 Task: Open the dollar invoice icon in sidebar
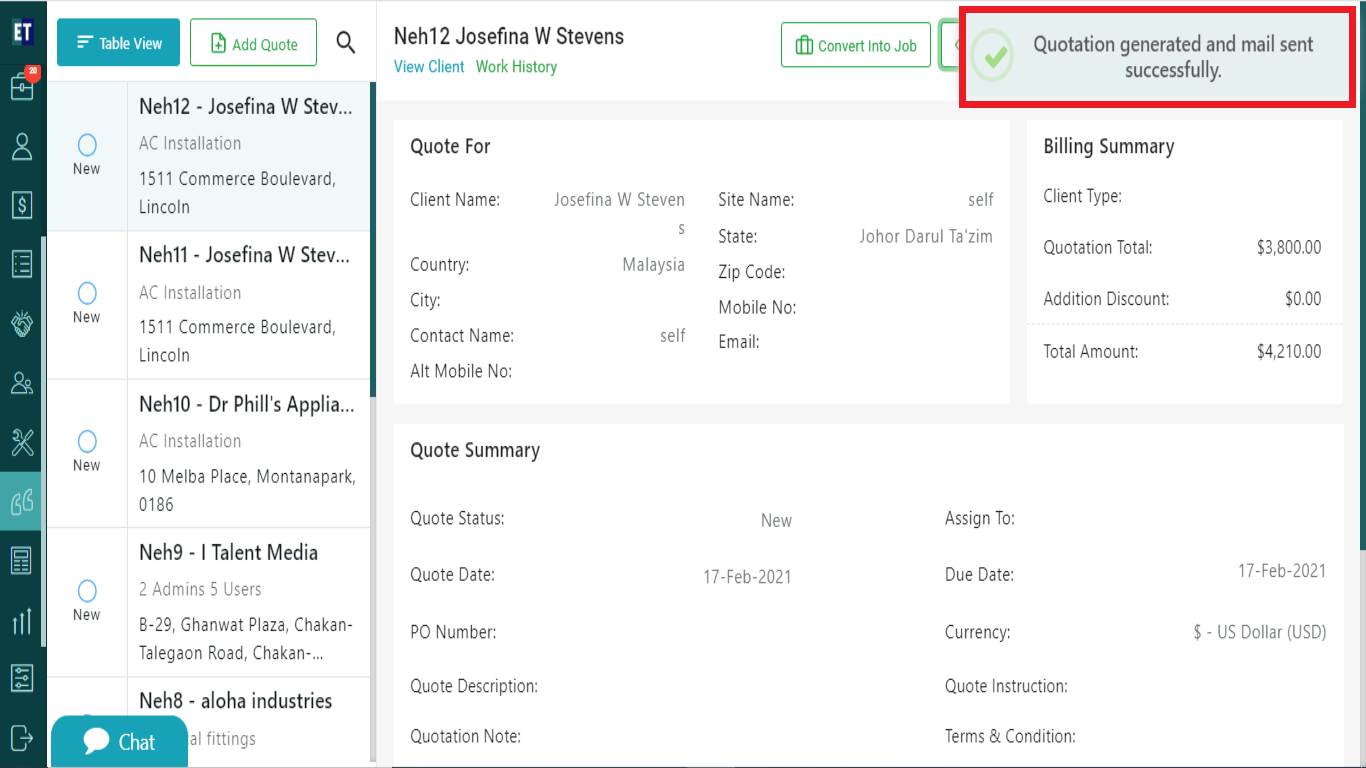point(22,205)
